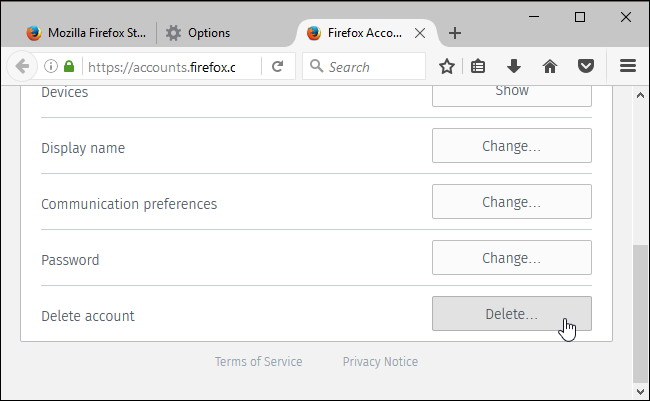Expand Communication preferences Change section
This screenshot has width=650, height=401.
point(511,202)
